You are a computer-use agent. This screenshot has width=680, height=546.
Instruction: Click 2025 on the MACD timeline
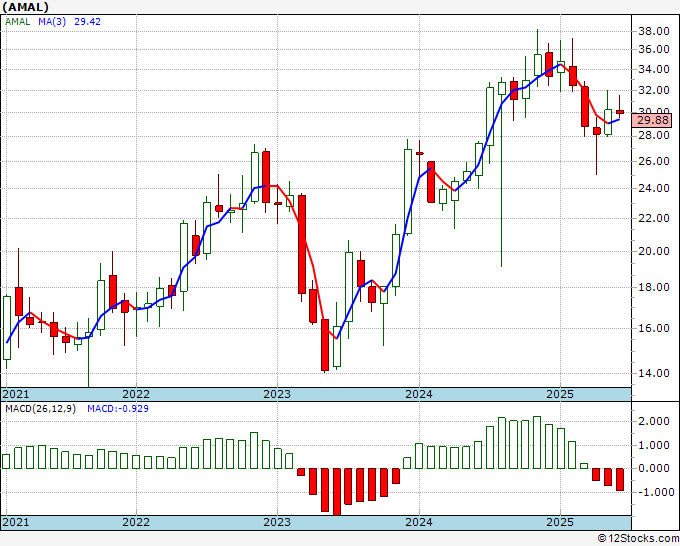[x=560, y=522]
